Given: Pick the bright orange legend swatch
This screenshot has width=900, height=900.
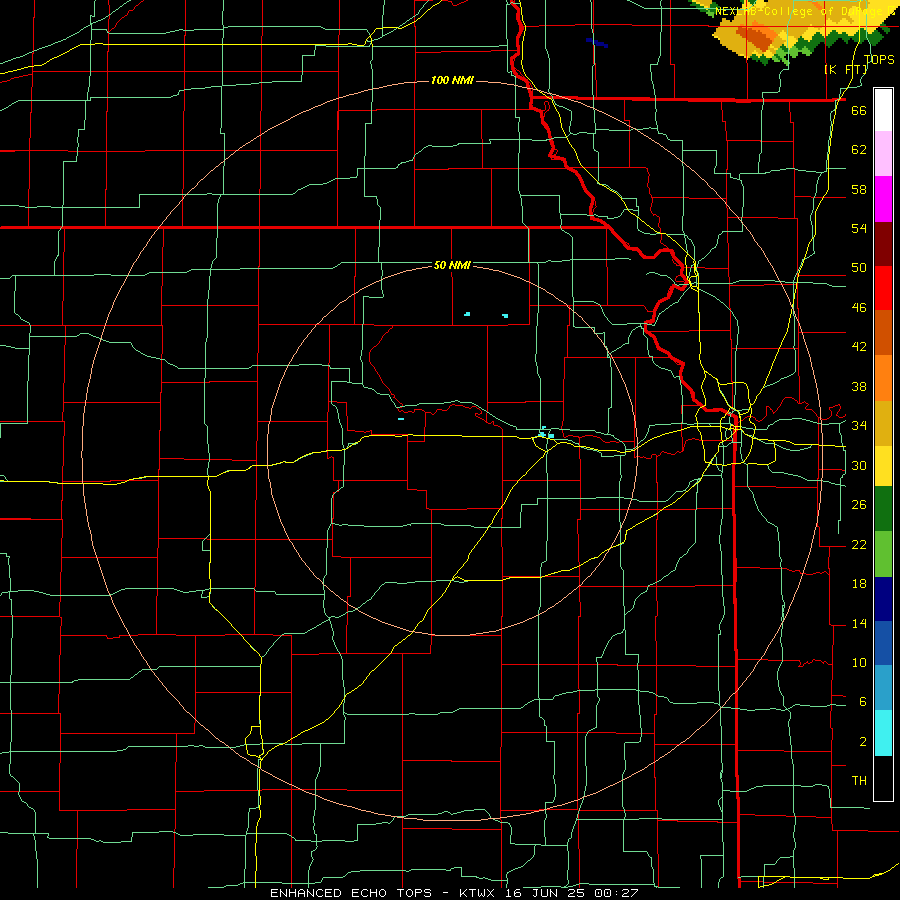Looking at the screenshot, I should [x=883, y=378].
